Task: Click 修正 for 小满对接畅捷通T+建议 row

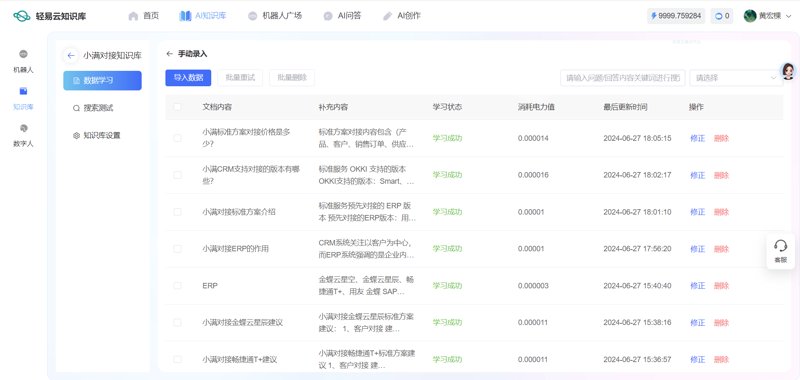Action: [697, 359]
